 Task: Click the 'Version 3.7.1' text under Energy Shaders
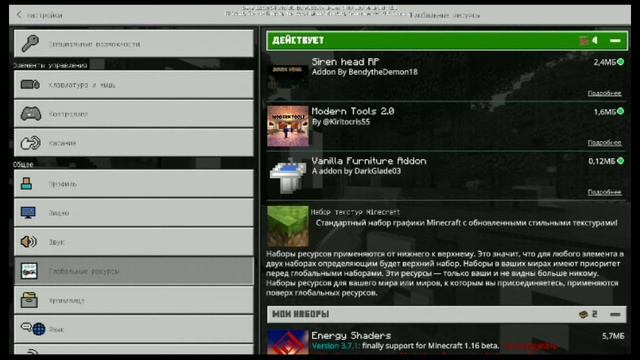pos(336,346)
